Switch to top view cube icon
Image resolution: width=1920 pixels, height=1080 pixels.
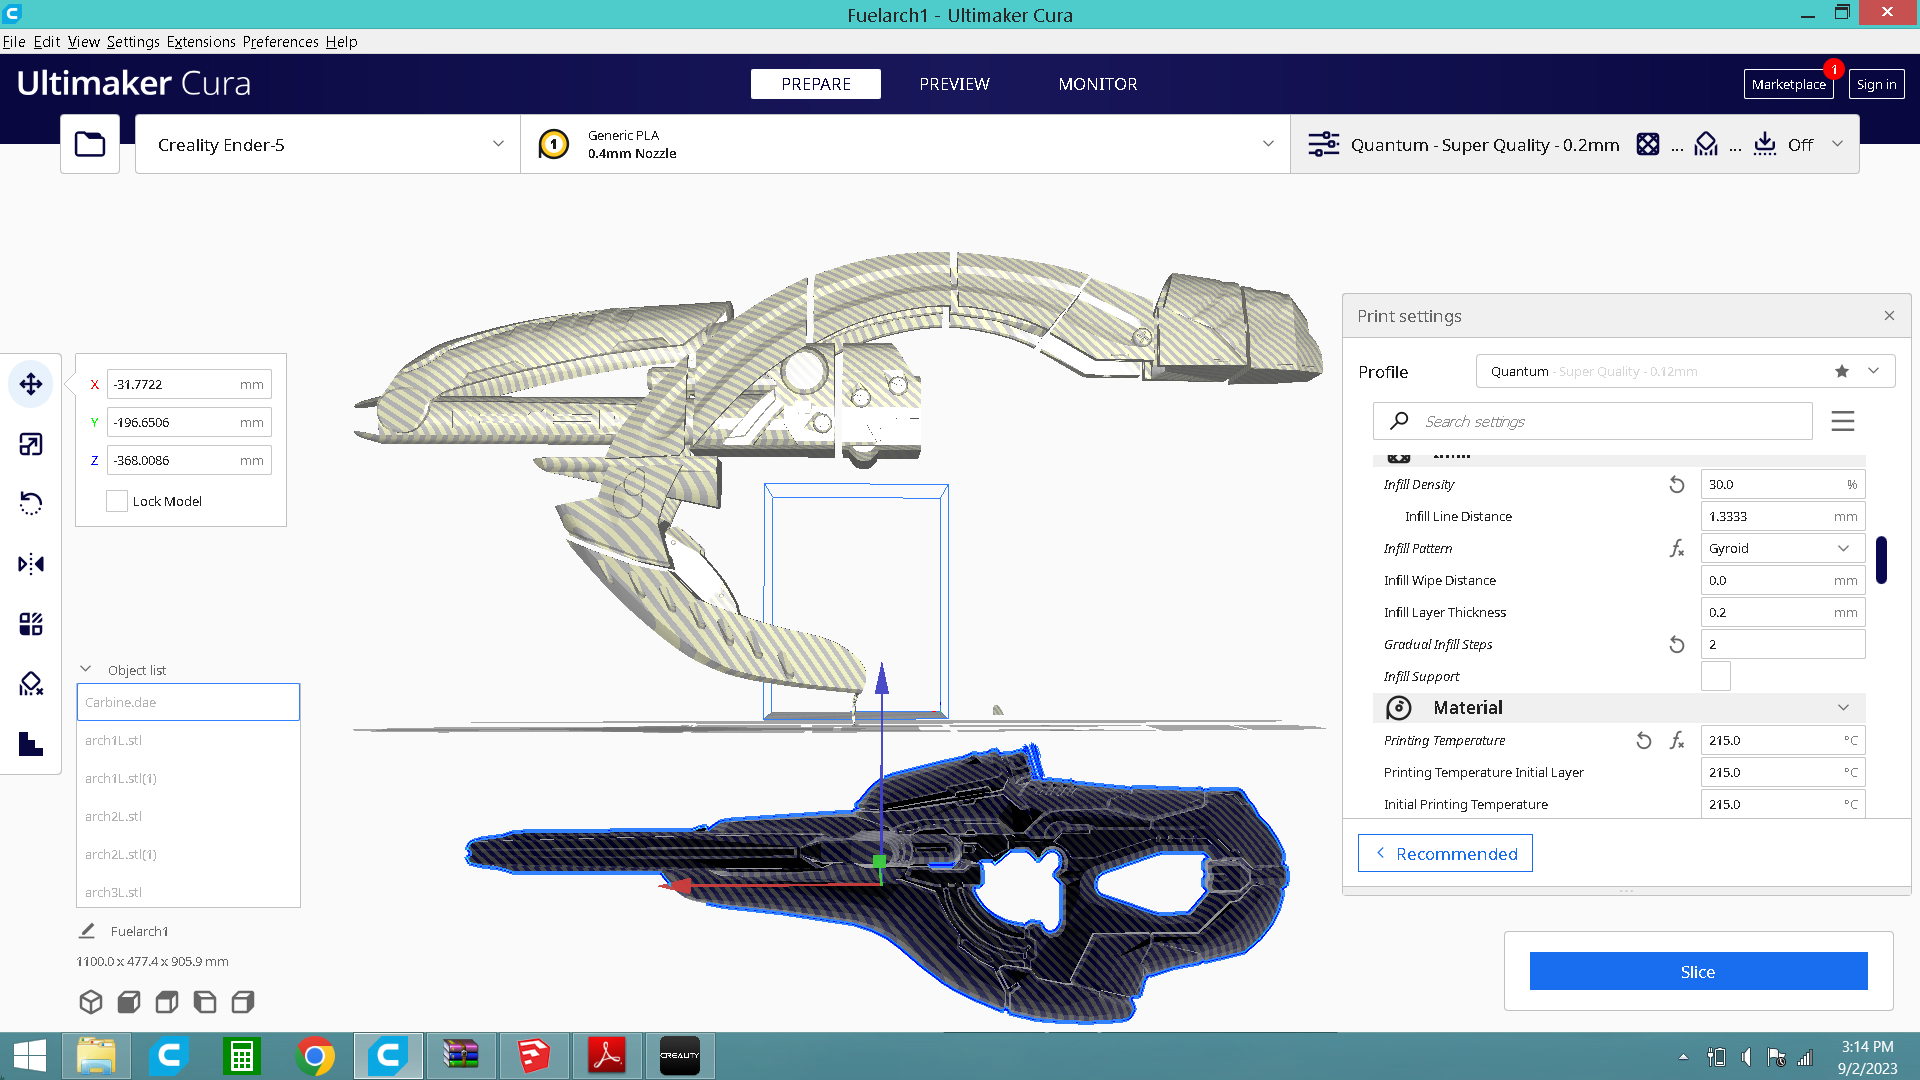tap(167, 1001)
